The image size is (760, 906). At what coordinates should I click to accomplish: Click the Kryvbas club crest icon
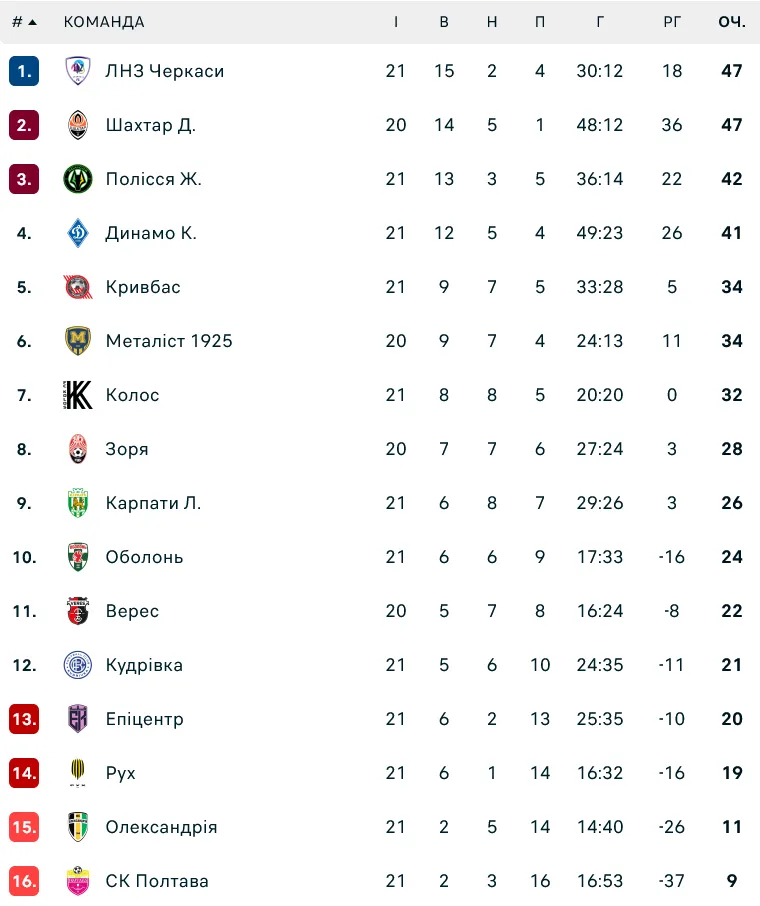[x=77, y=287]
